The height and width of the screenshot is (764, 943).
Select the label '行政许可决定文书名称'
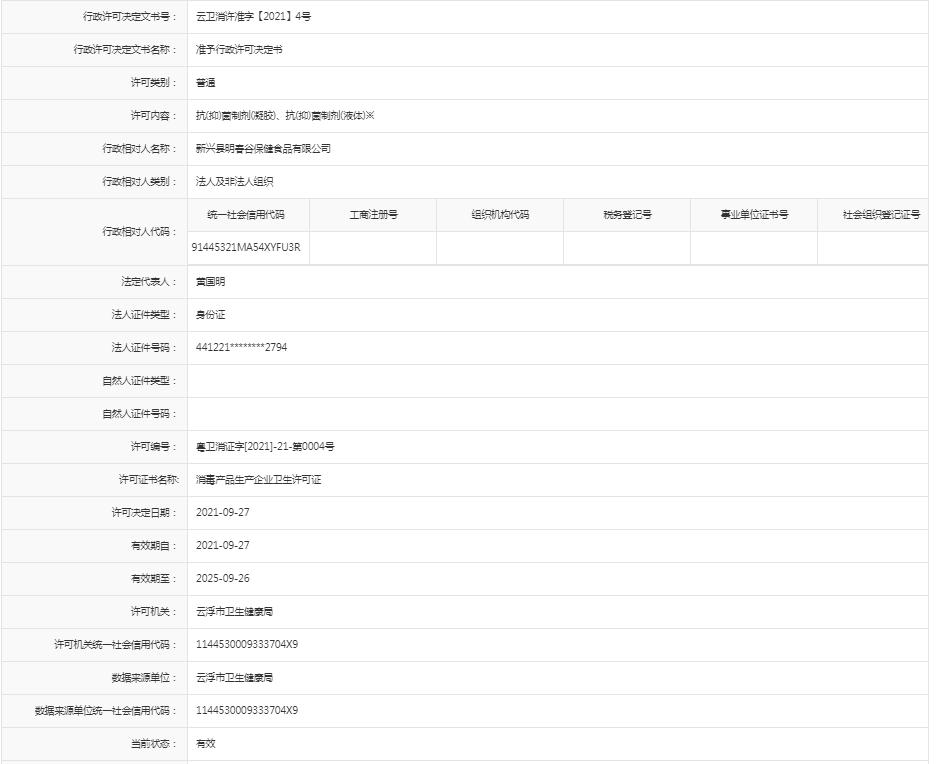click(x=125, y=50)
